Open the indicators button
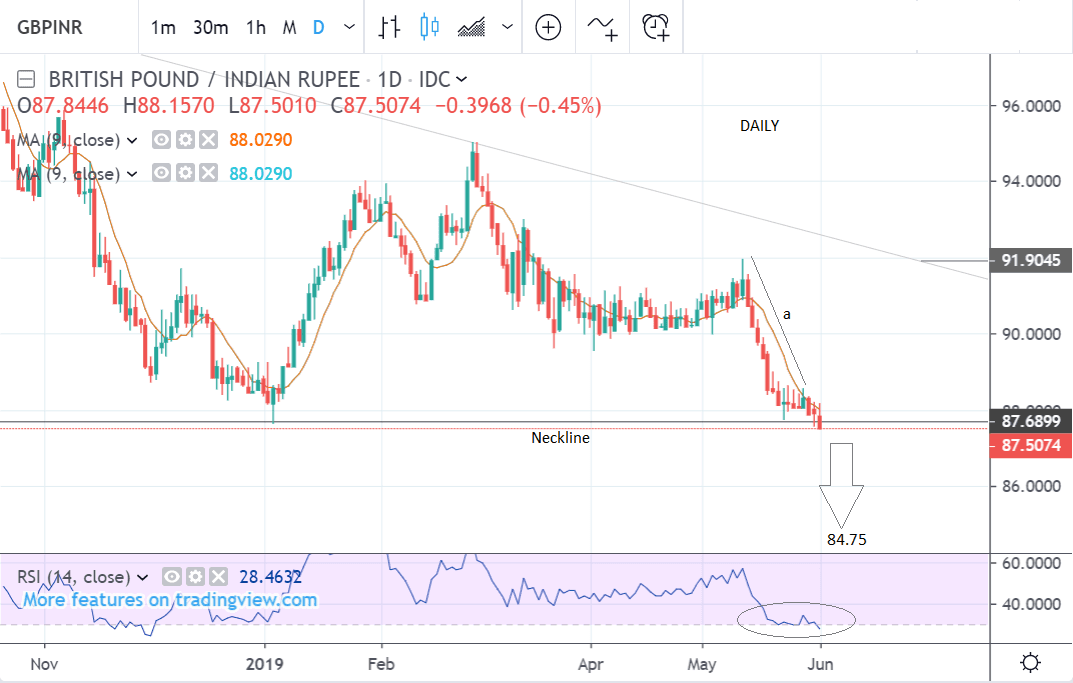The width and height of the screenshot is (1073, 683). click(602, 27)
